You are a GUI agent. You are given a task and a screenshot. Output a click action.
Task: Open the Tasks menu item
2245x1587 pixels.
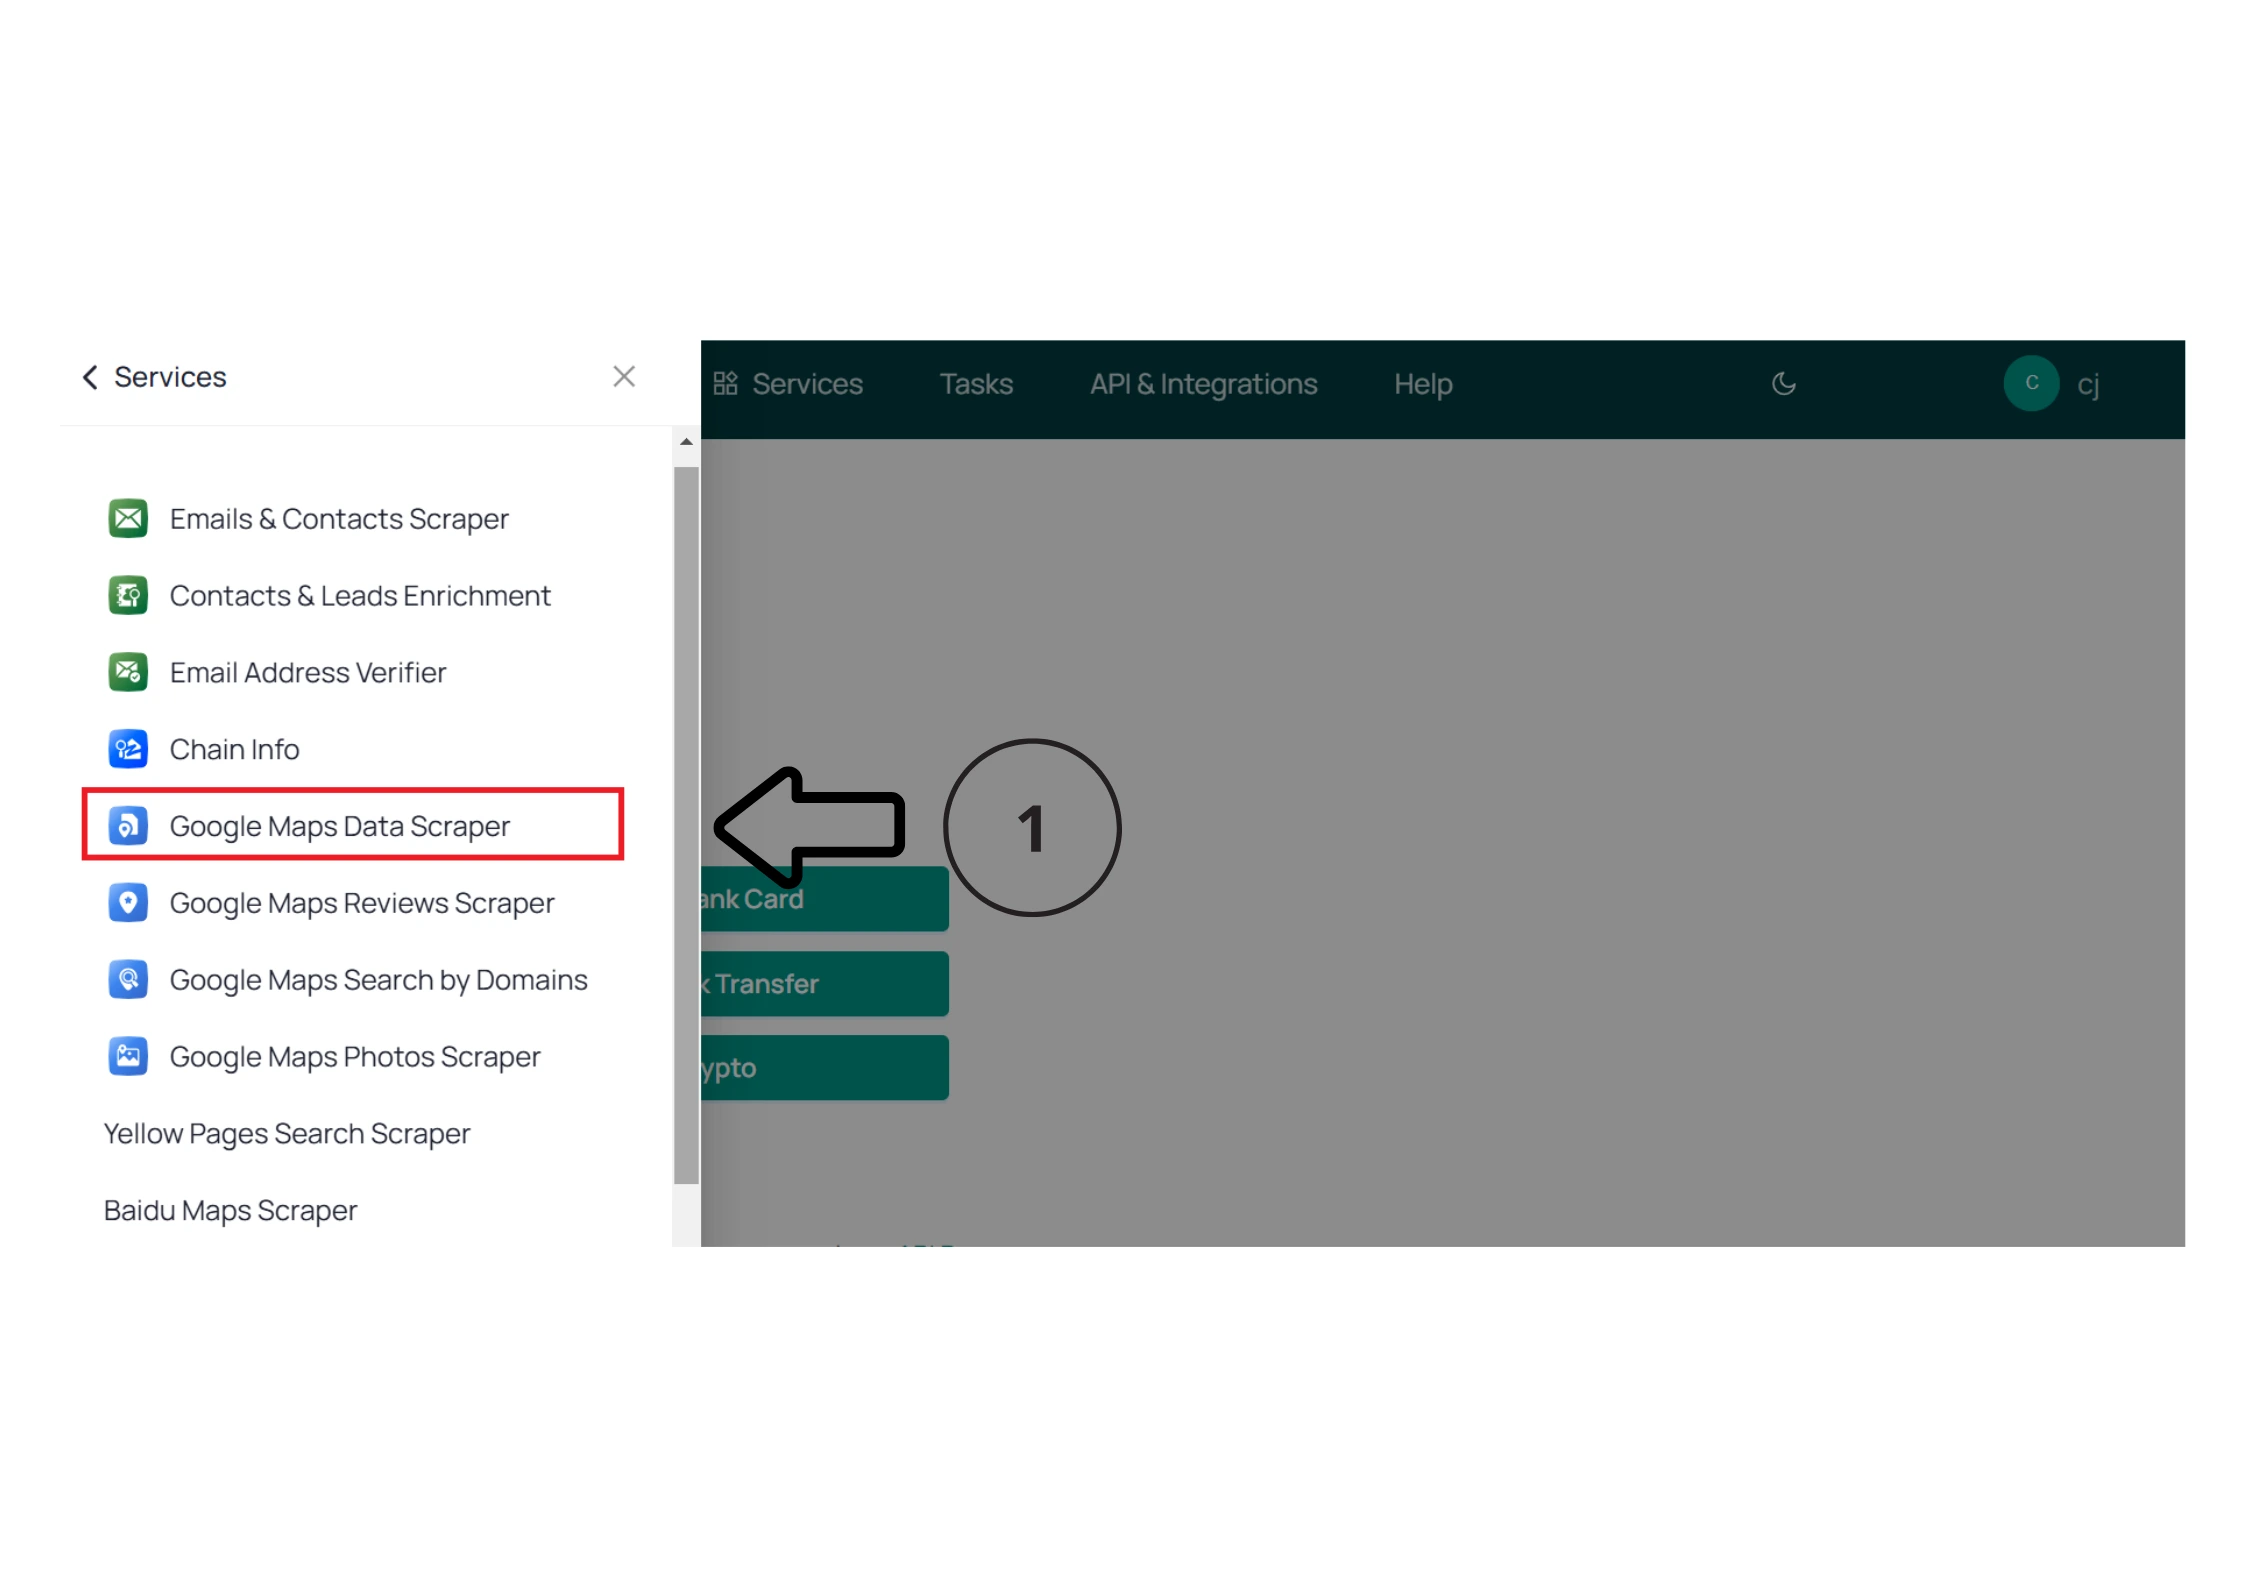(x=976, y=384)
